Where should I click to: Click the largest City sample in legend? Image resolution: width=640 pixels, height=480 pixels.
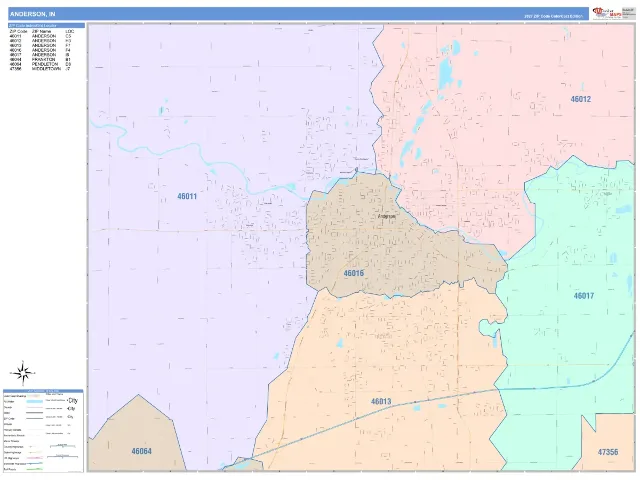point(72,400)
